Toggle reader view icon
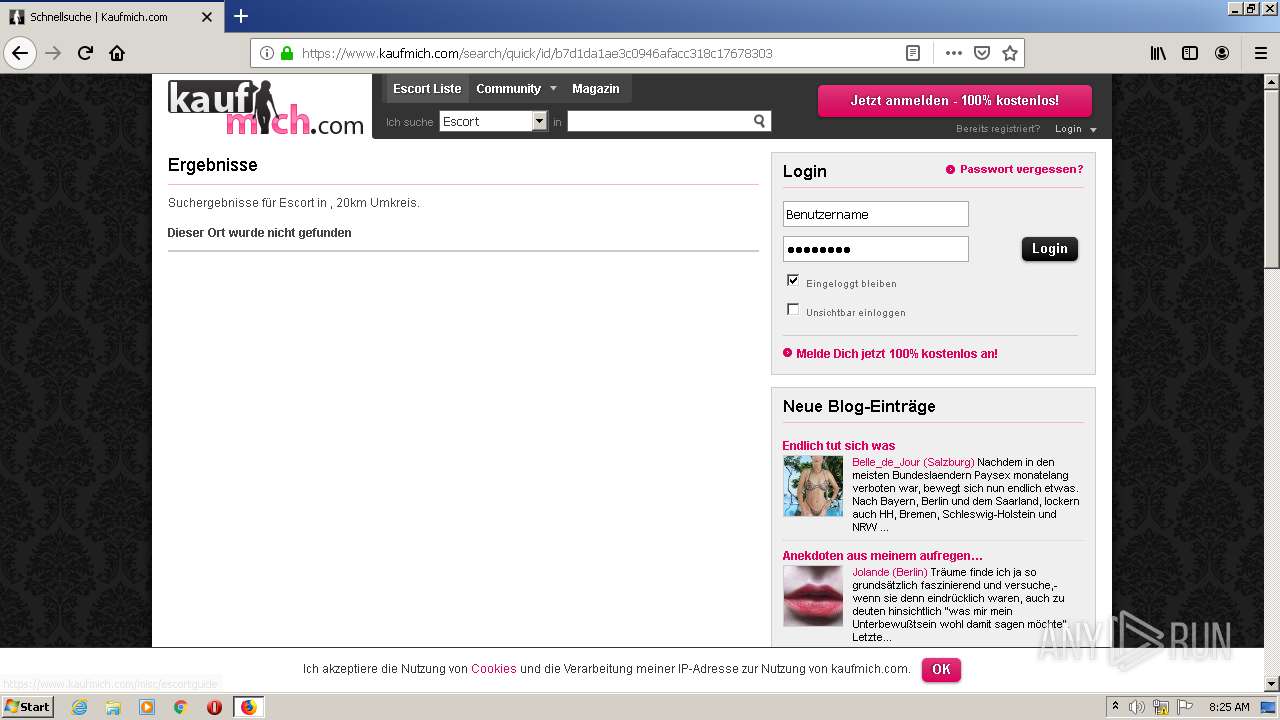 pyautogui.click(x=913, y=53)
